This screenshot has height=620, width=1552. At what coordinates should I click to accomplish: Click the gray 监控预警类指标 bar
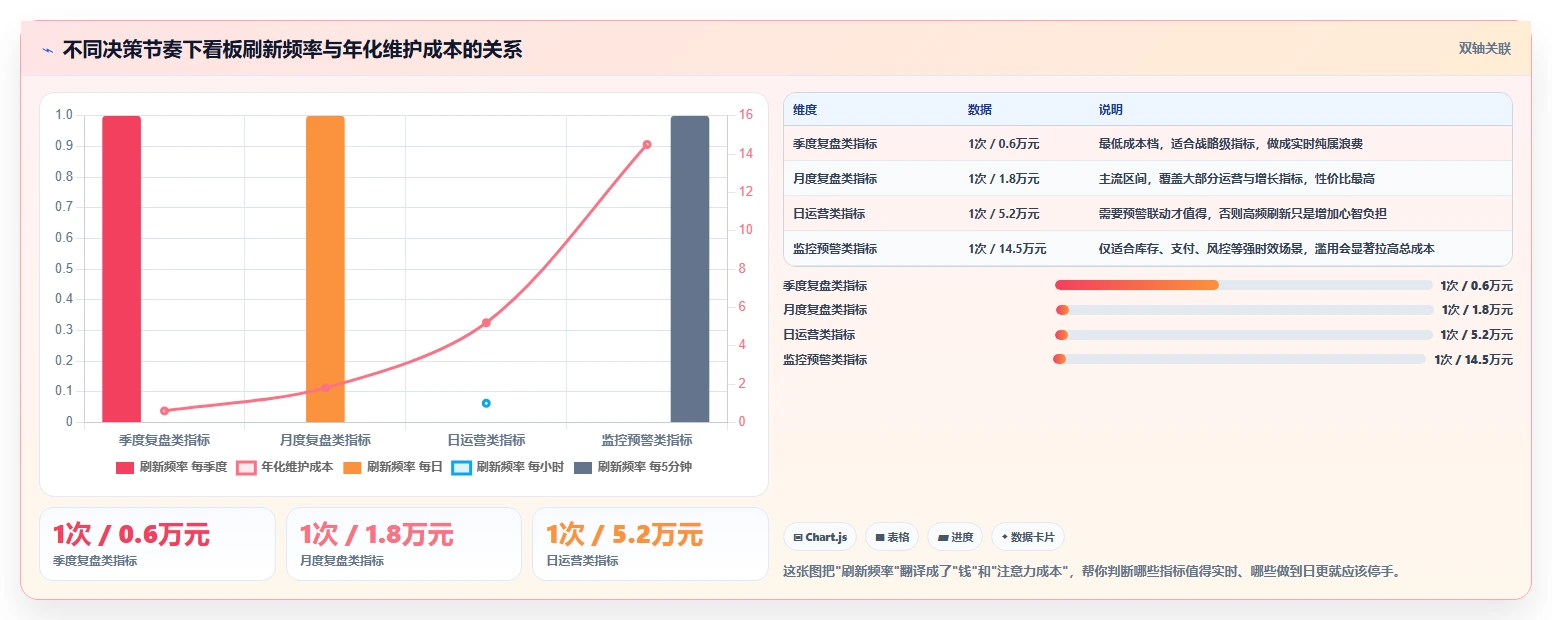click(690, 269)
